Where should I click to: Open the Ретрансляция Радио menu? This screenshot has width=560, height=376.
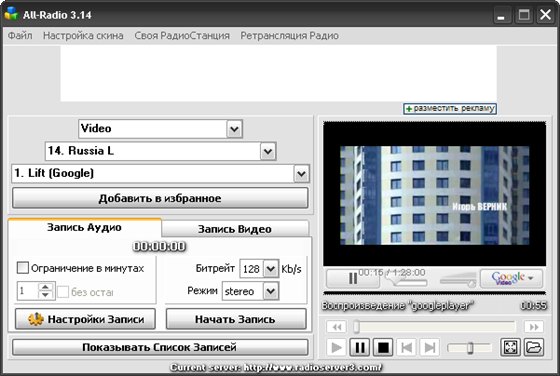(x=289, y=36)
